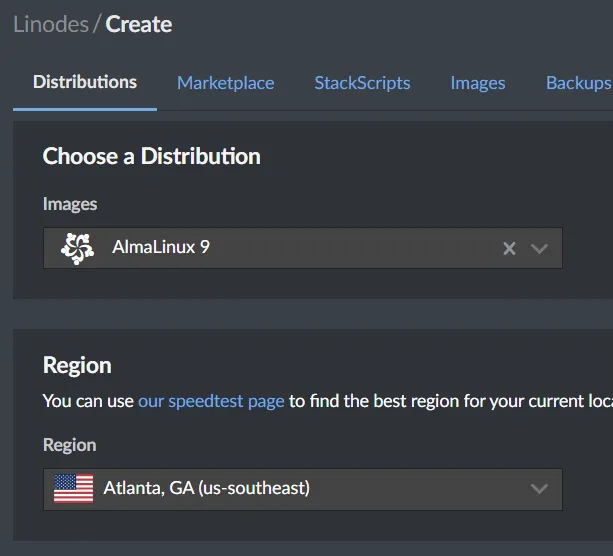The height and width of the screenshot is (556, 613).
Task: Open the speedtest page link
Action: tap(211, 401)
